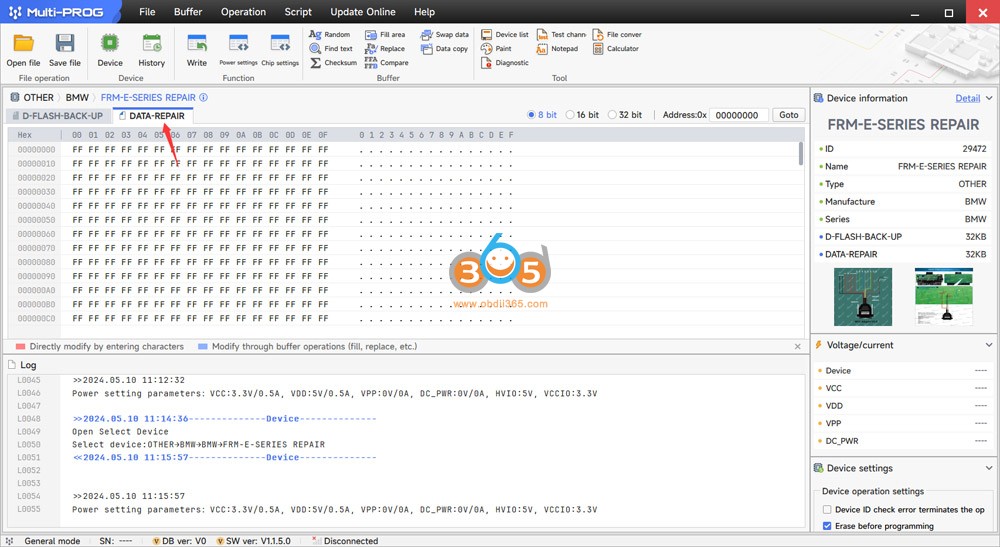
Task: Click the hex editor vertical scrollbar
Action: (800, 154)
